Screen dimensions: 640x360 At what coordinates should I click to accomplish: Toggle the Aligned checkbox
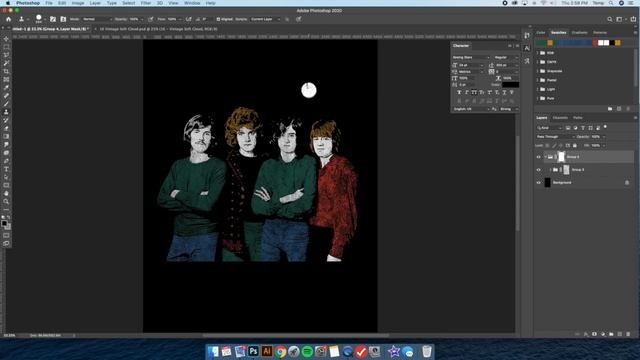(x=218, y=19)
